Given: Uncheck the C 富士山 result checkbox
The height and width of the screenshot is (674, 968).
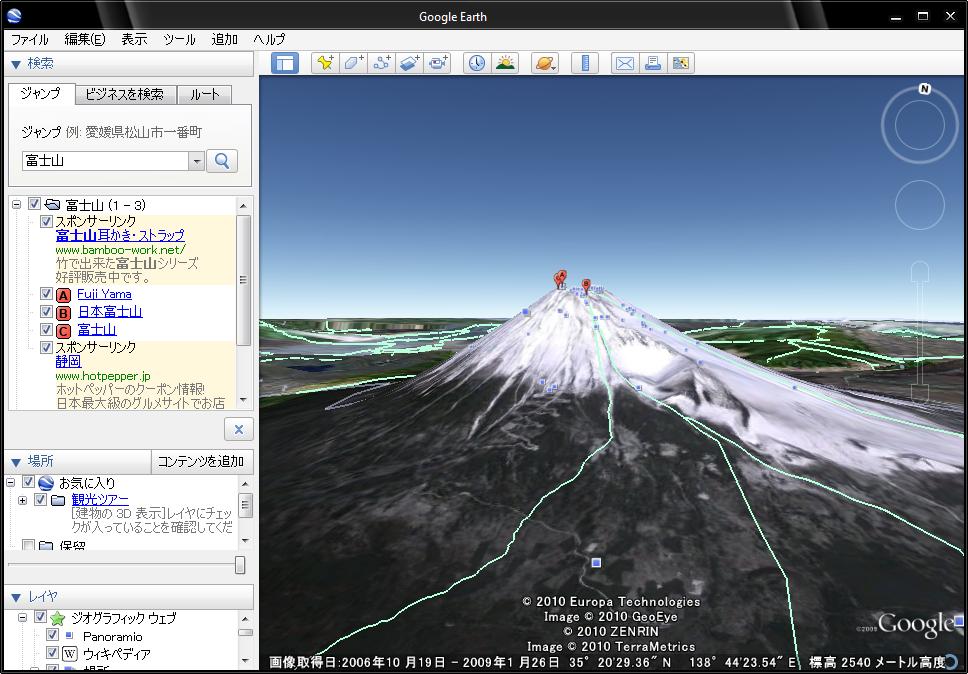Looking at the screenshot, I should click(46, 329).
